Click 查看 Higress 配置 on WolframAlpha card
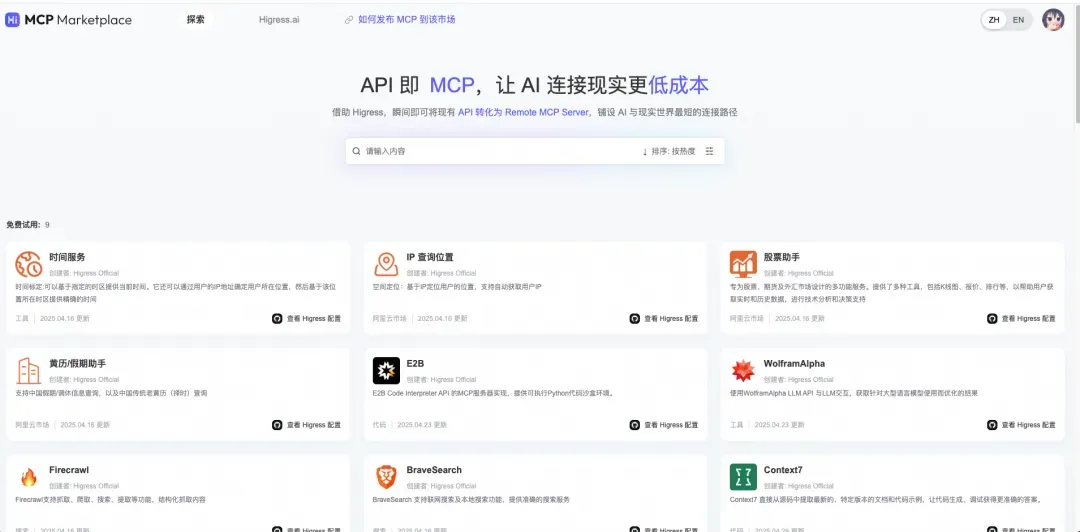This screenshot has width=1080, height=532. pos(1028,425)
